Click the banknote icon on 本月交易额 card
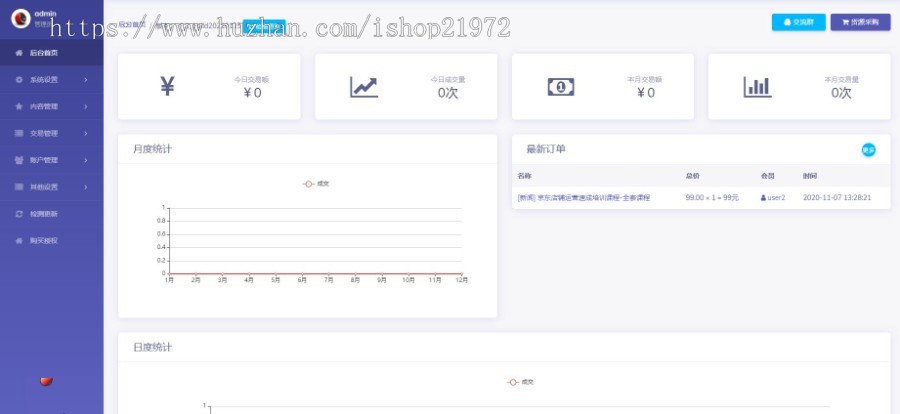Screen dimensions: 900x414 [x=561, y=87]
